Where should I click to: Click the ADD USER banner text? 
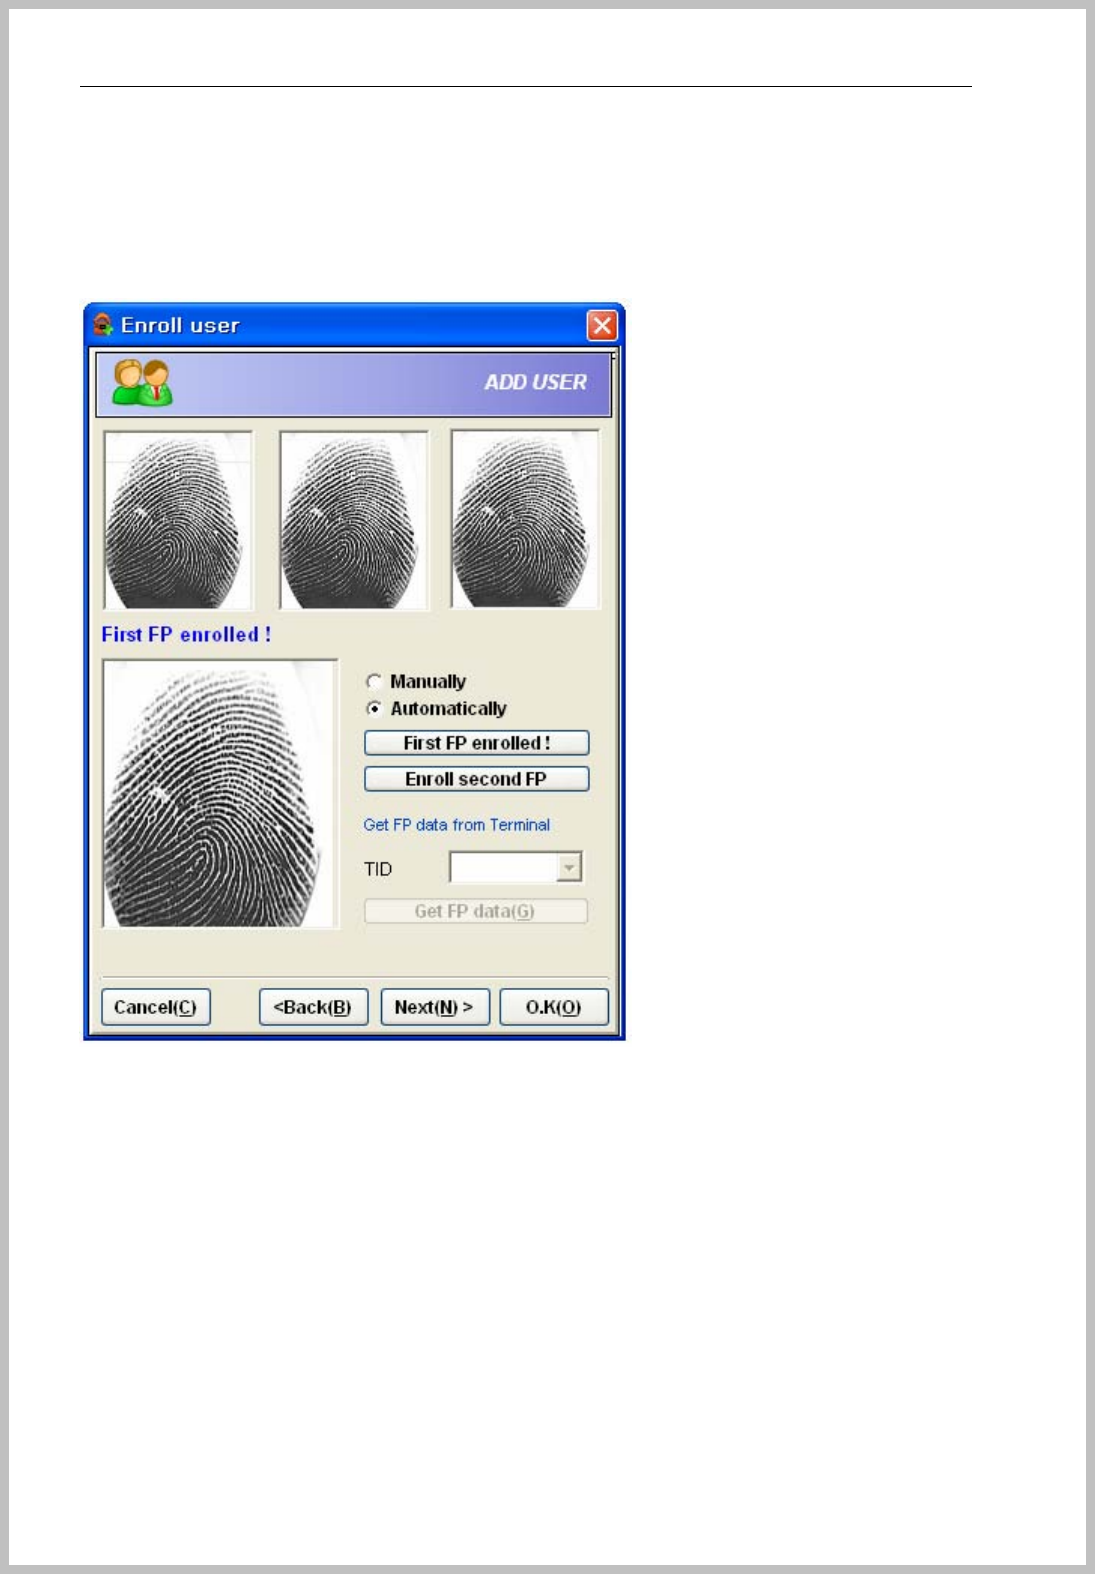click(536, 382)
